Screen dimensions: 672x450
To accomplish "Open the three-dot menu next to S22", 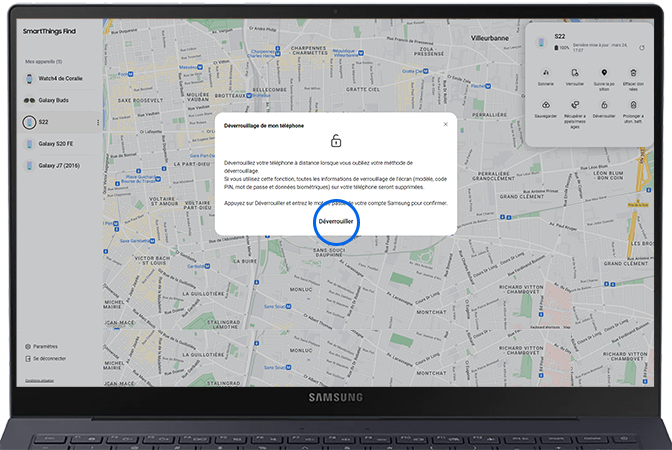I will (x=98, y=123).
